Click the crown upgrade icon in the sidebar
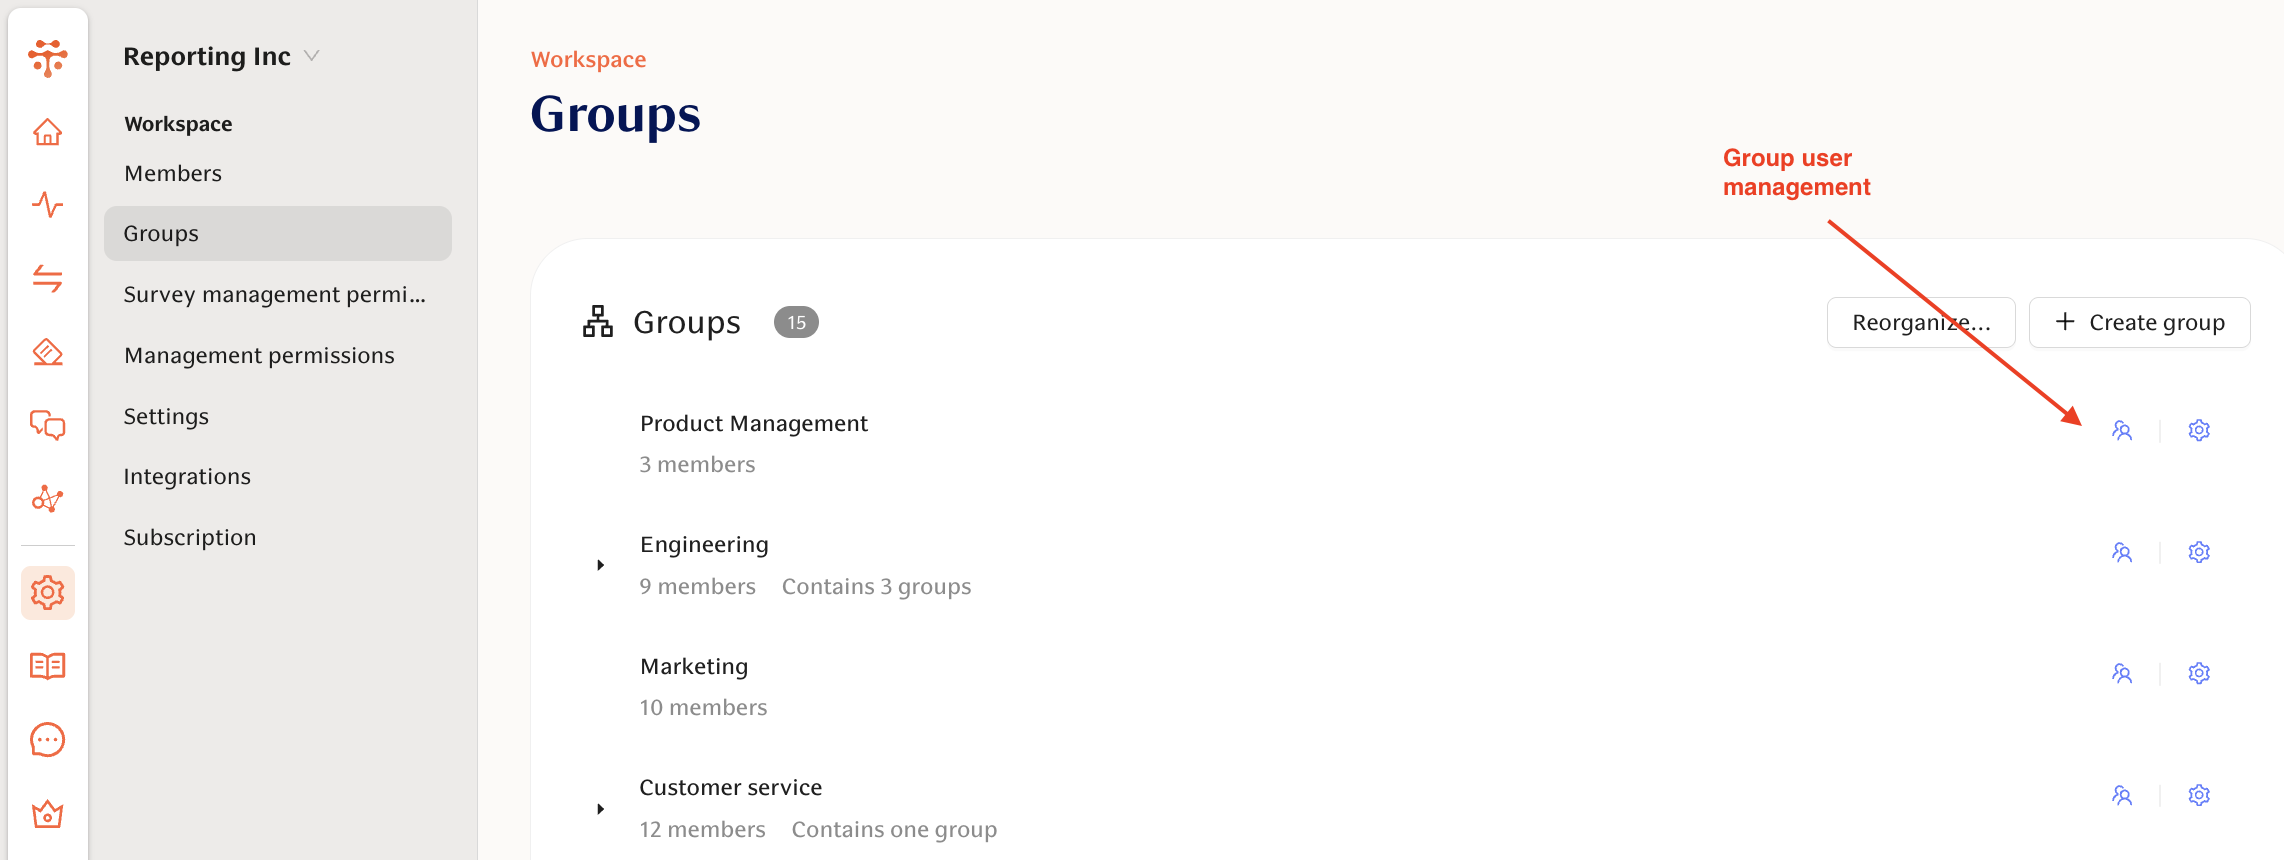 click(x=47, y=813)
